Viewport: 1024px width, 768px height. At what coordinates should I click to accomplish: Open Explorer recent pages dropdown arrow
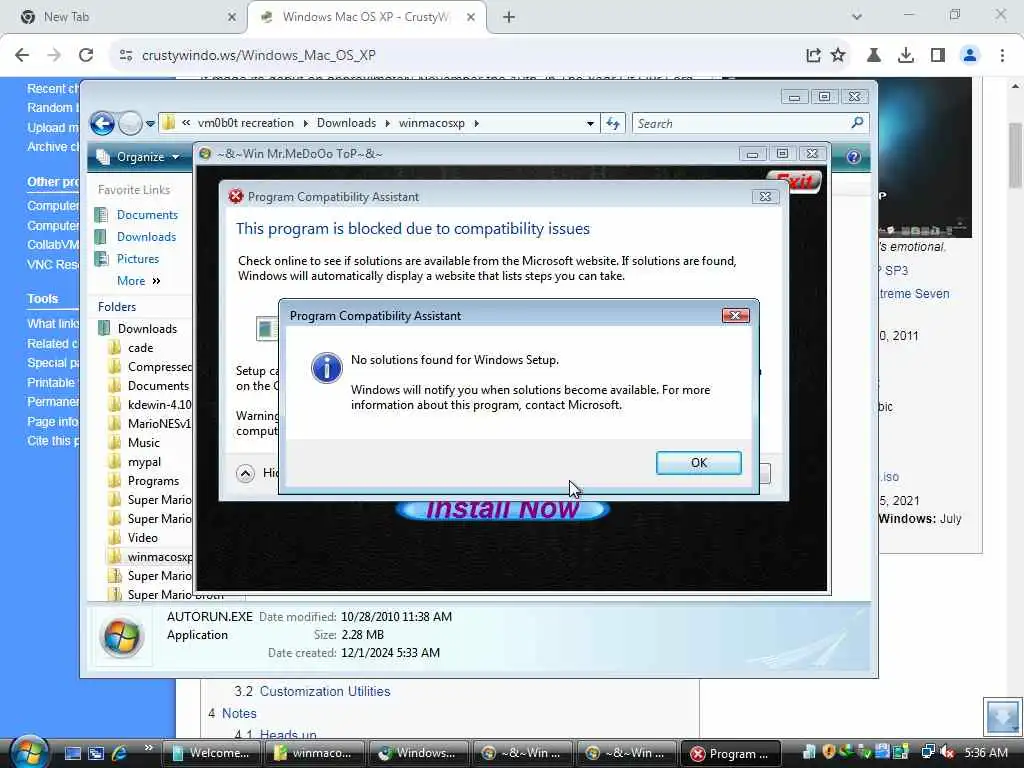coord(150,123)
